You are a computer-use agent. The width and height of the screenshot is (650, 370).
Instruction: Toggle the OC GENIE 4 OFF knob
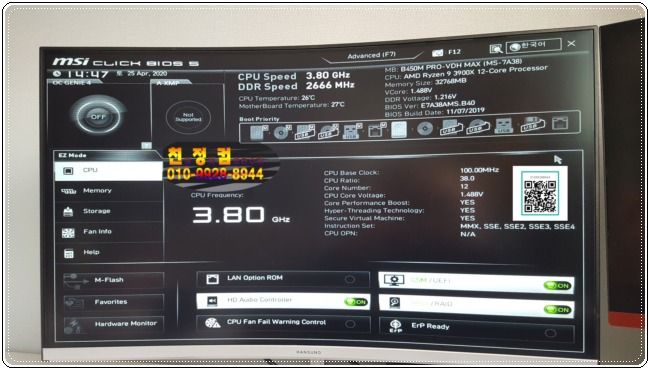point(98,116)
